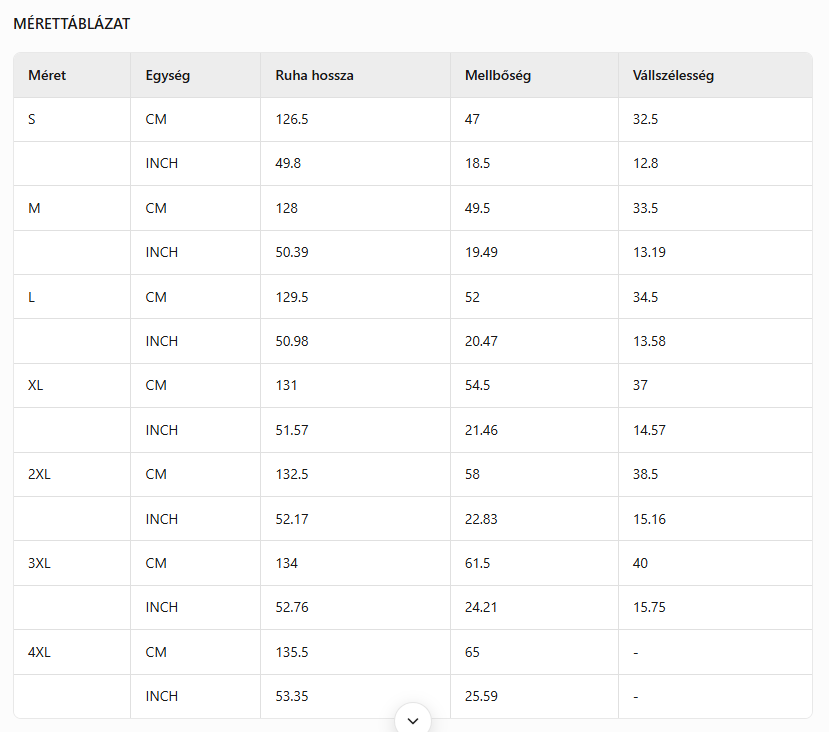Expand the size table with the chevron-down button
The width and height of the screenshot is (829, 732).
point(413,720)
